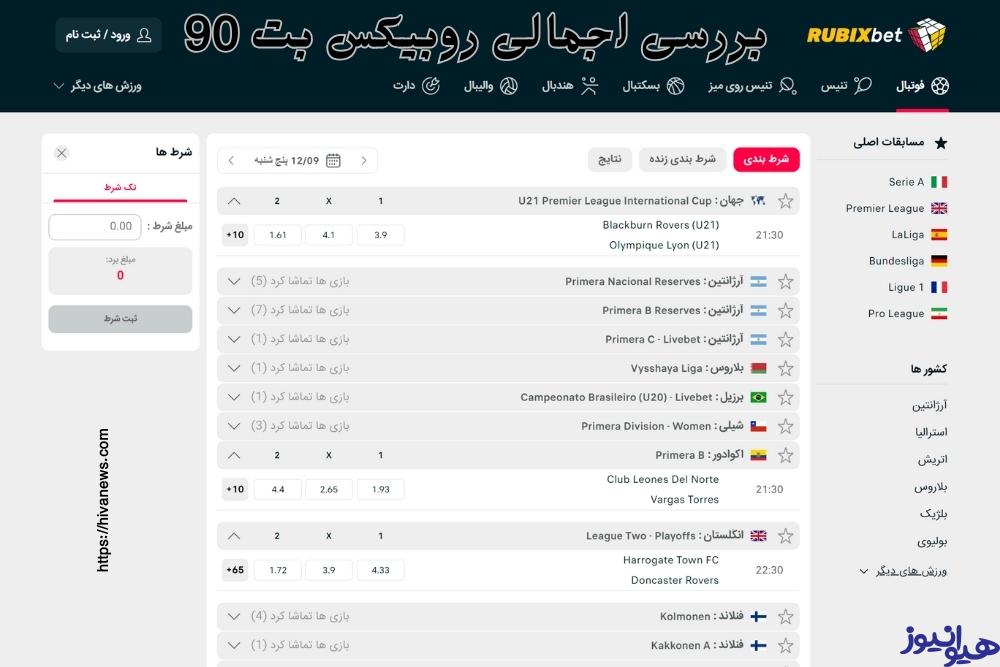Open the darts section icon

coord(430,86)
